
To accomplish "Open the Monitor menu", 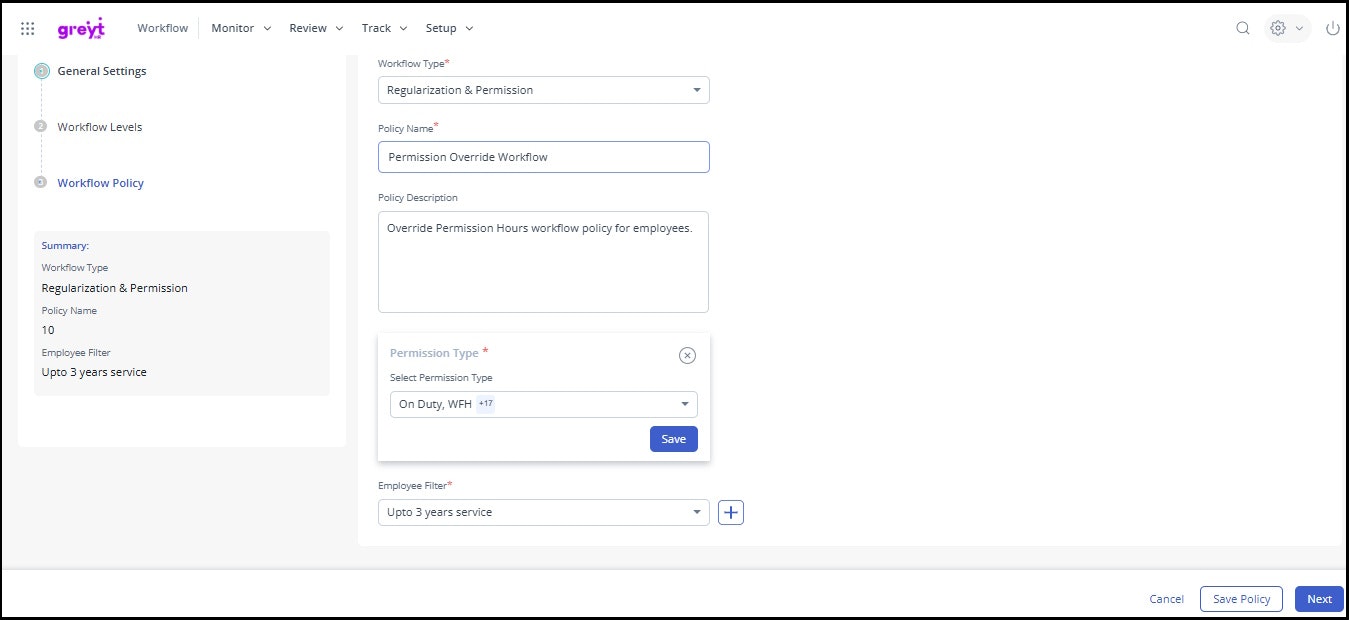I will (241, 28).
